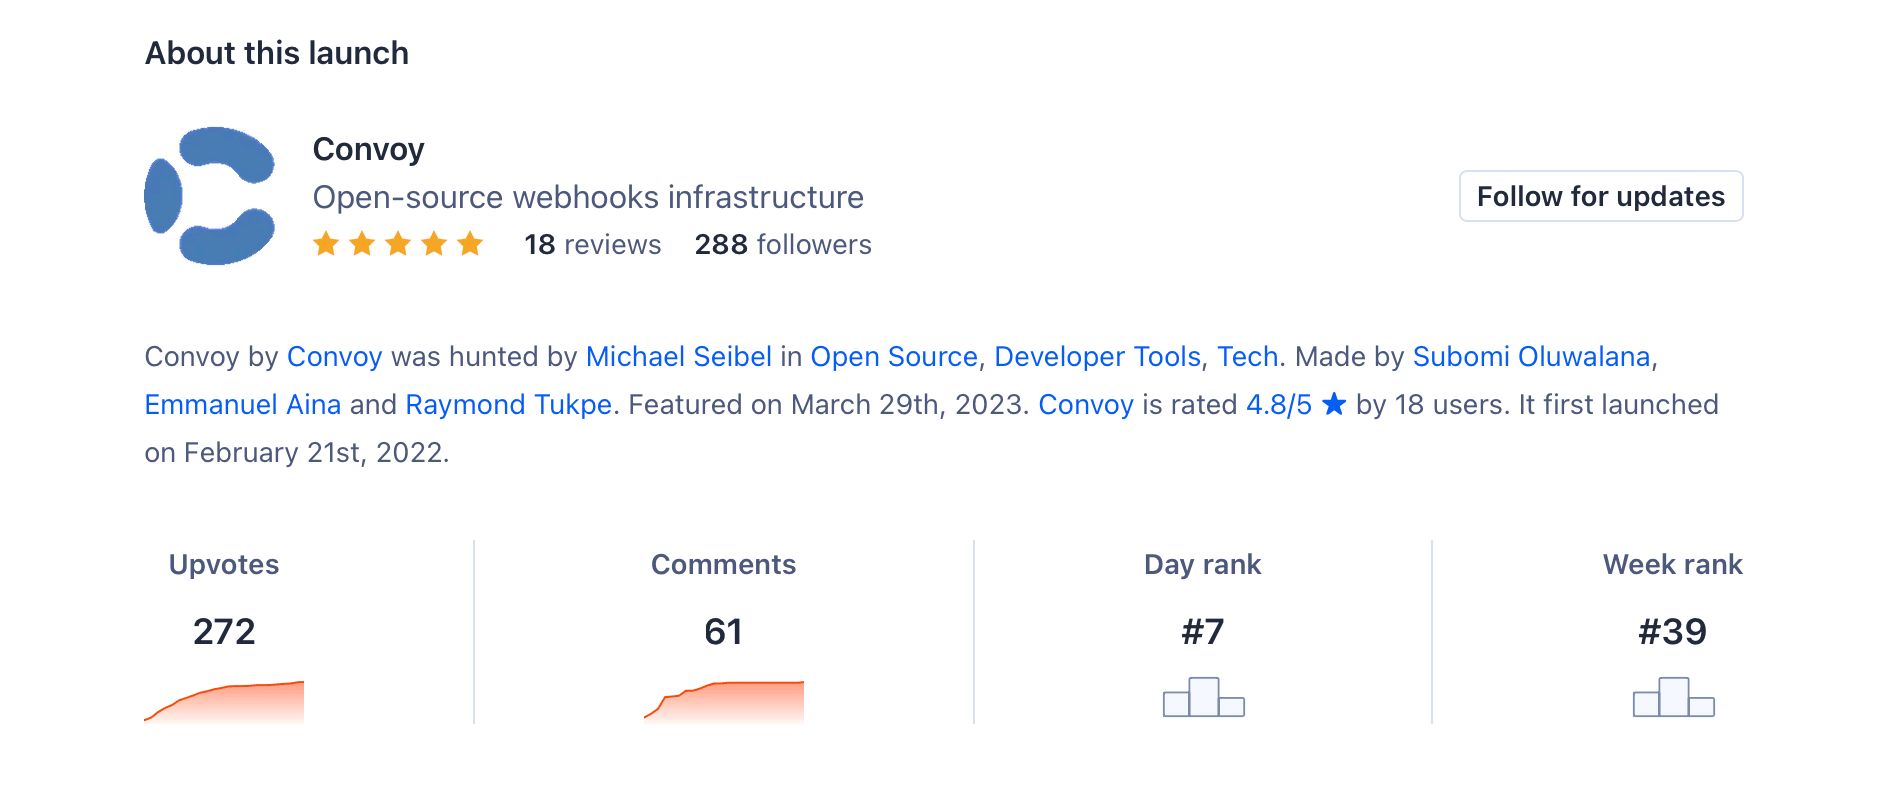Click the Convoy link before 'is rated'
The image size is (1884, 788).
[x=1086, y=404]
